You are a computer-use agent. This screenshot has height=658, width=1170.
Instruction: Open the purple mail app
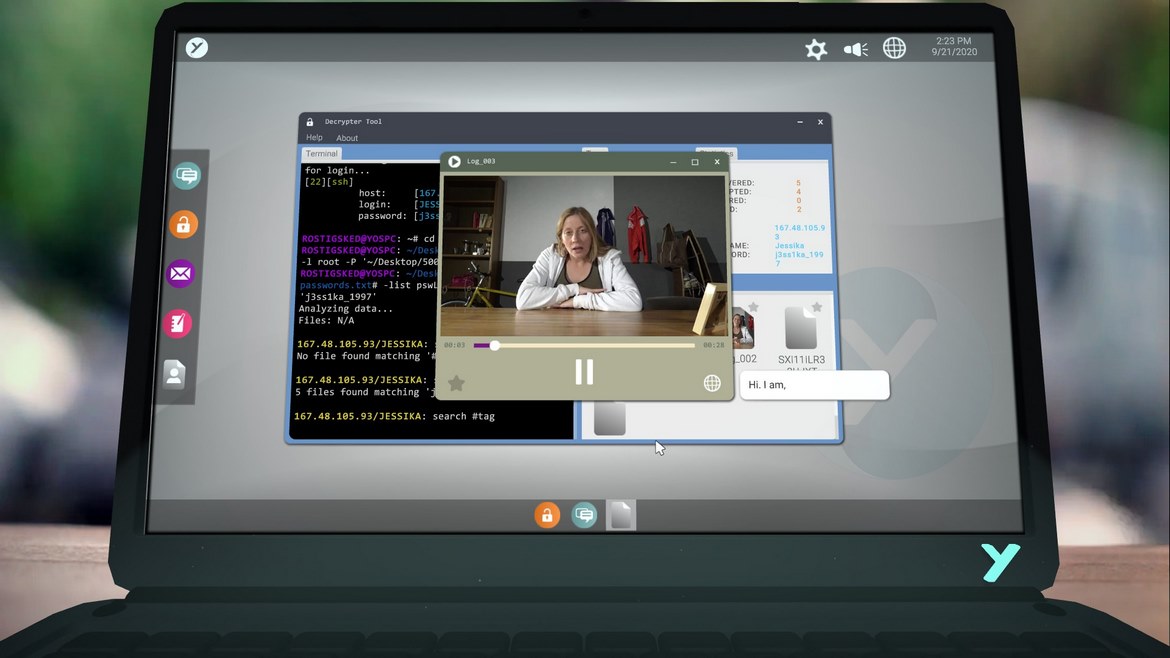pyautogui.click(x=180, y=273)
